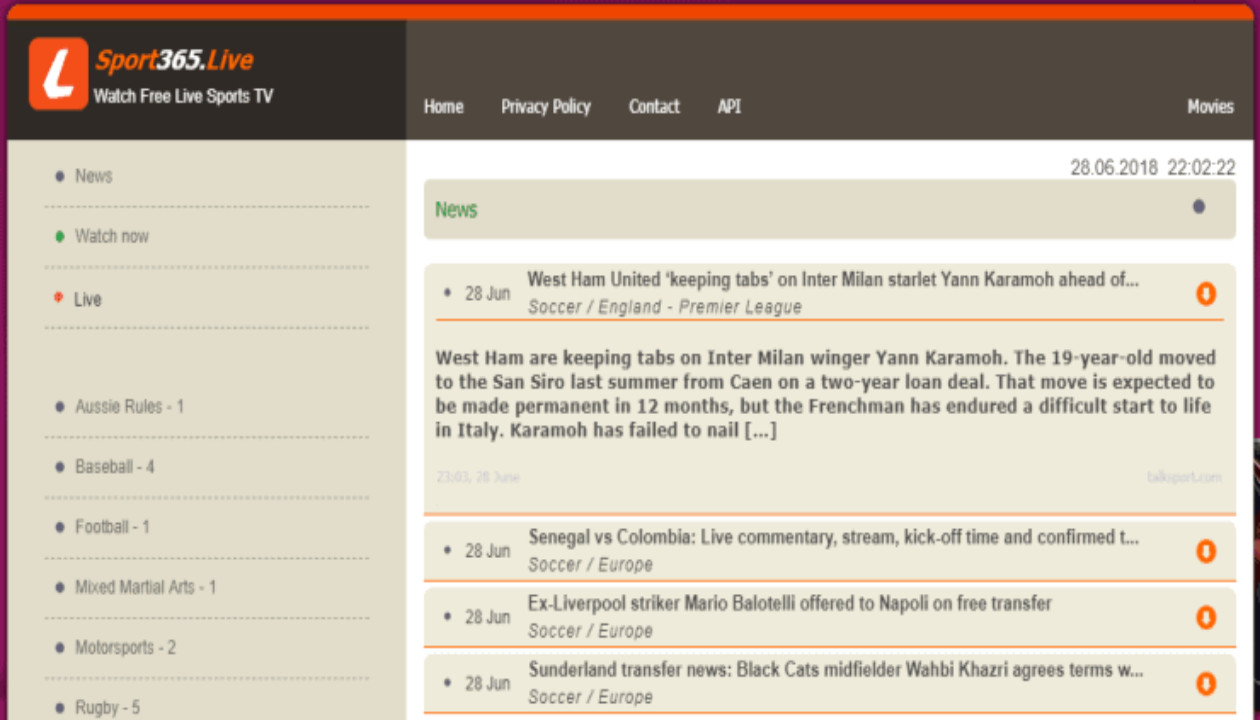Screen dimensions: 1260x720
Task: Open the API menu item
Action: coord(729,107)
